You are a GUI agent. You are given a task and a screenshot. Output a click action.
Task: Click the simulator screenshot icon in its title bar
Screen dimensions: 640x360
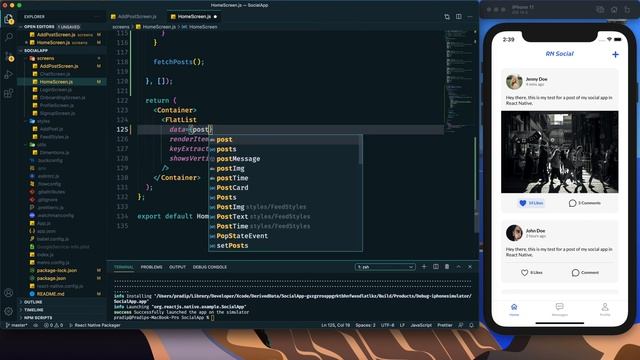[600, 9]
